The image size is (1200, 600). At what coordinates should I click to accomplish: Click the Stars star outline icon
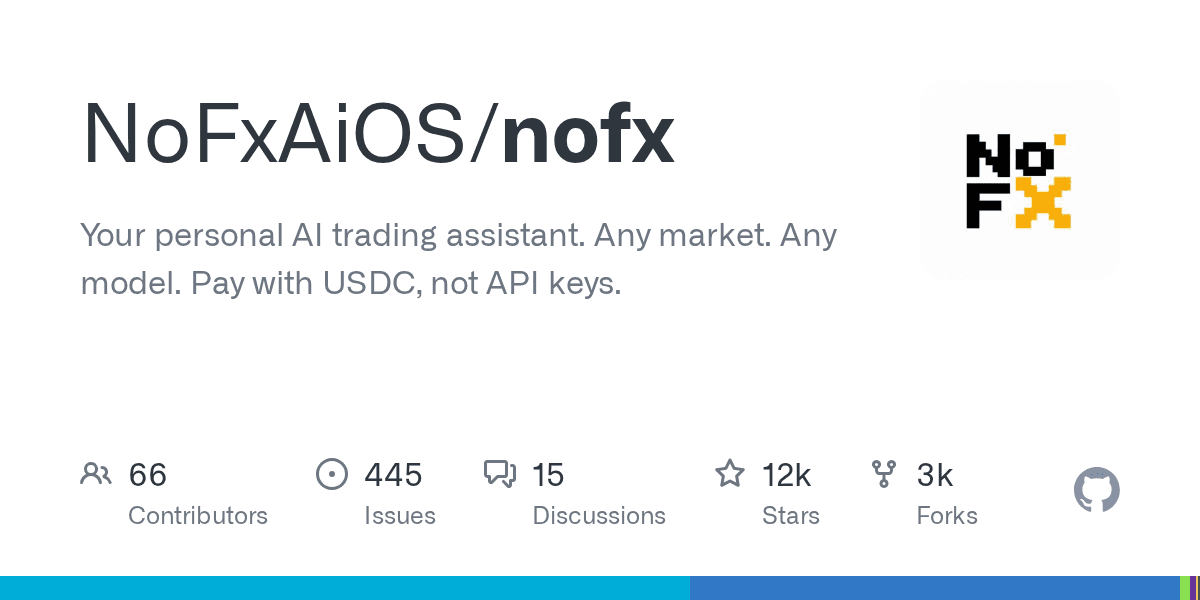(x=729, y=474)
